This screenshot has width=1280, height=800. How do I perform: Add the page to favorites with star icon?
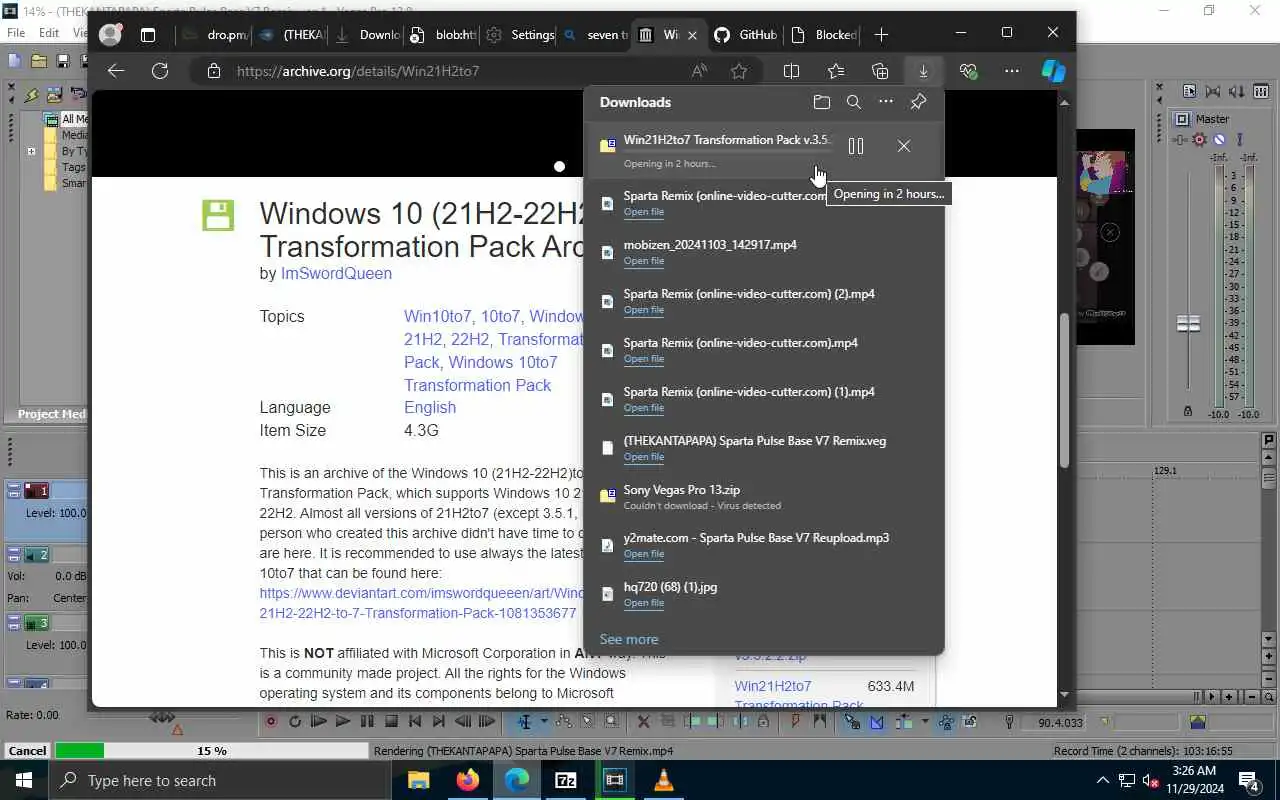click(x=739, y=71)
